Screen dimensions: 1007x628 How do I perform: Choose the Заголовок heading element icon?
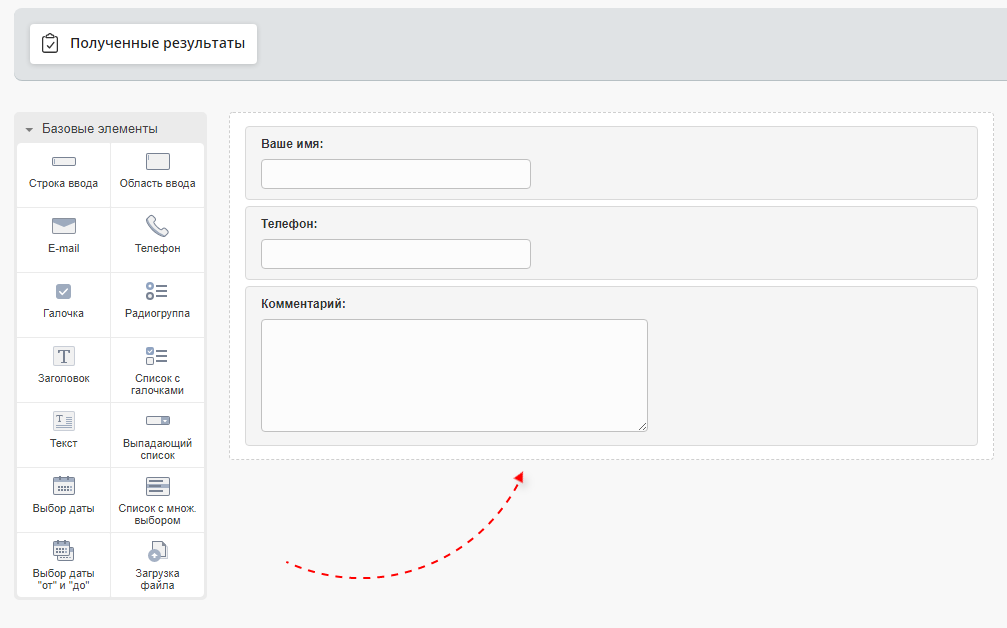pyautogui.click(x=64, y=356)
